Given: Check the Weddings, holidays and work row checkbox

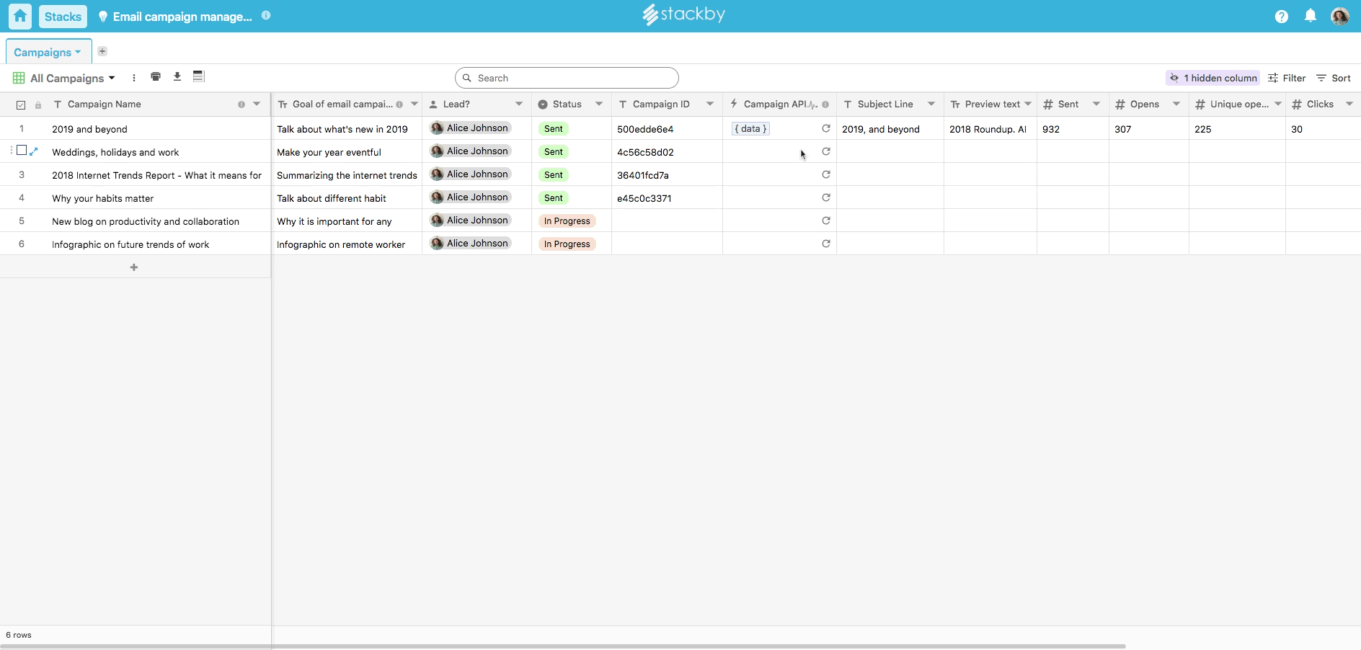Looking at the screenshot, I should [x=21, y=151].
